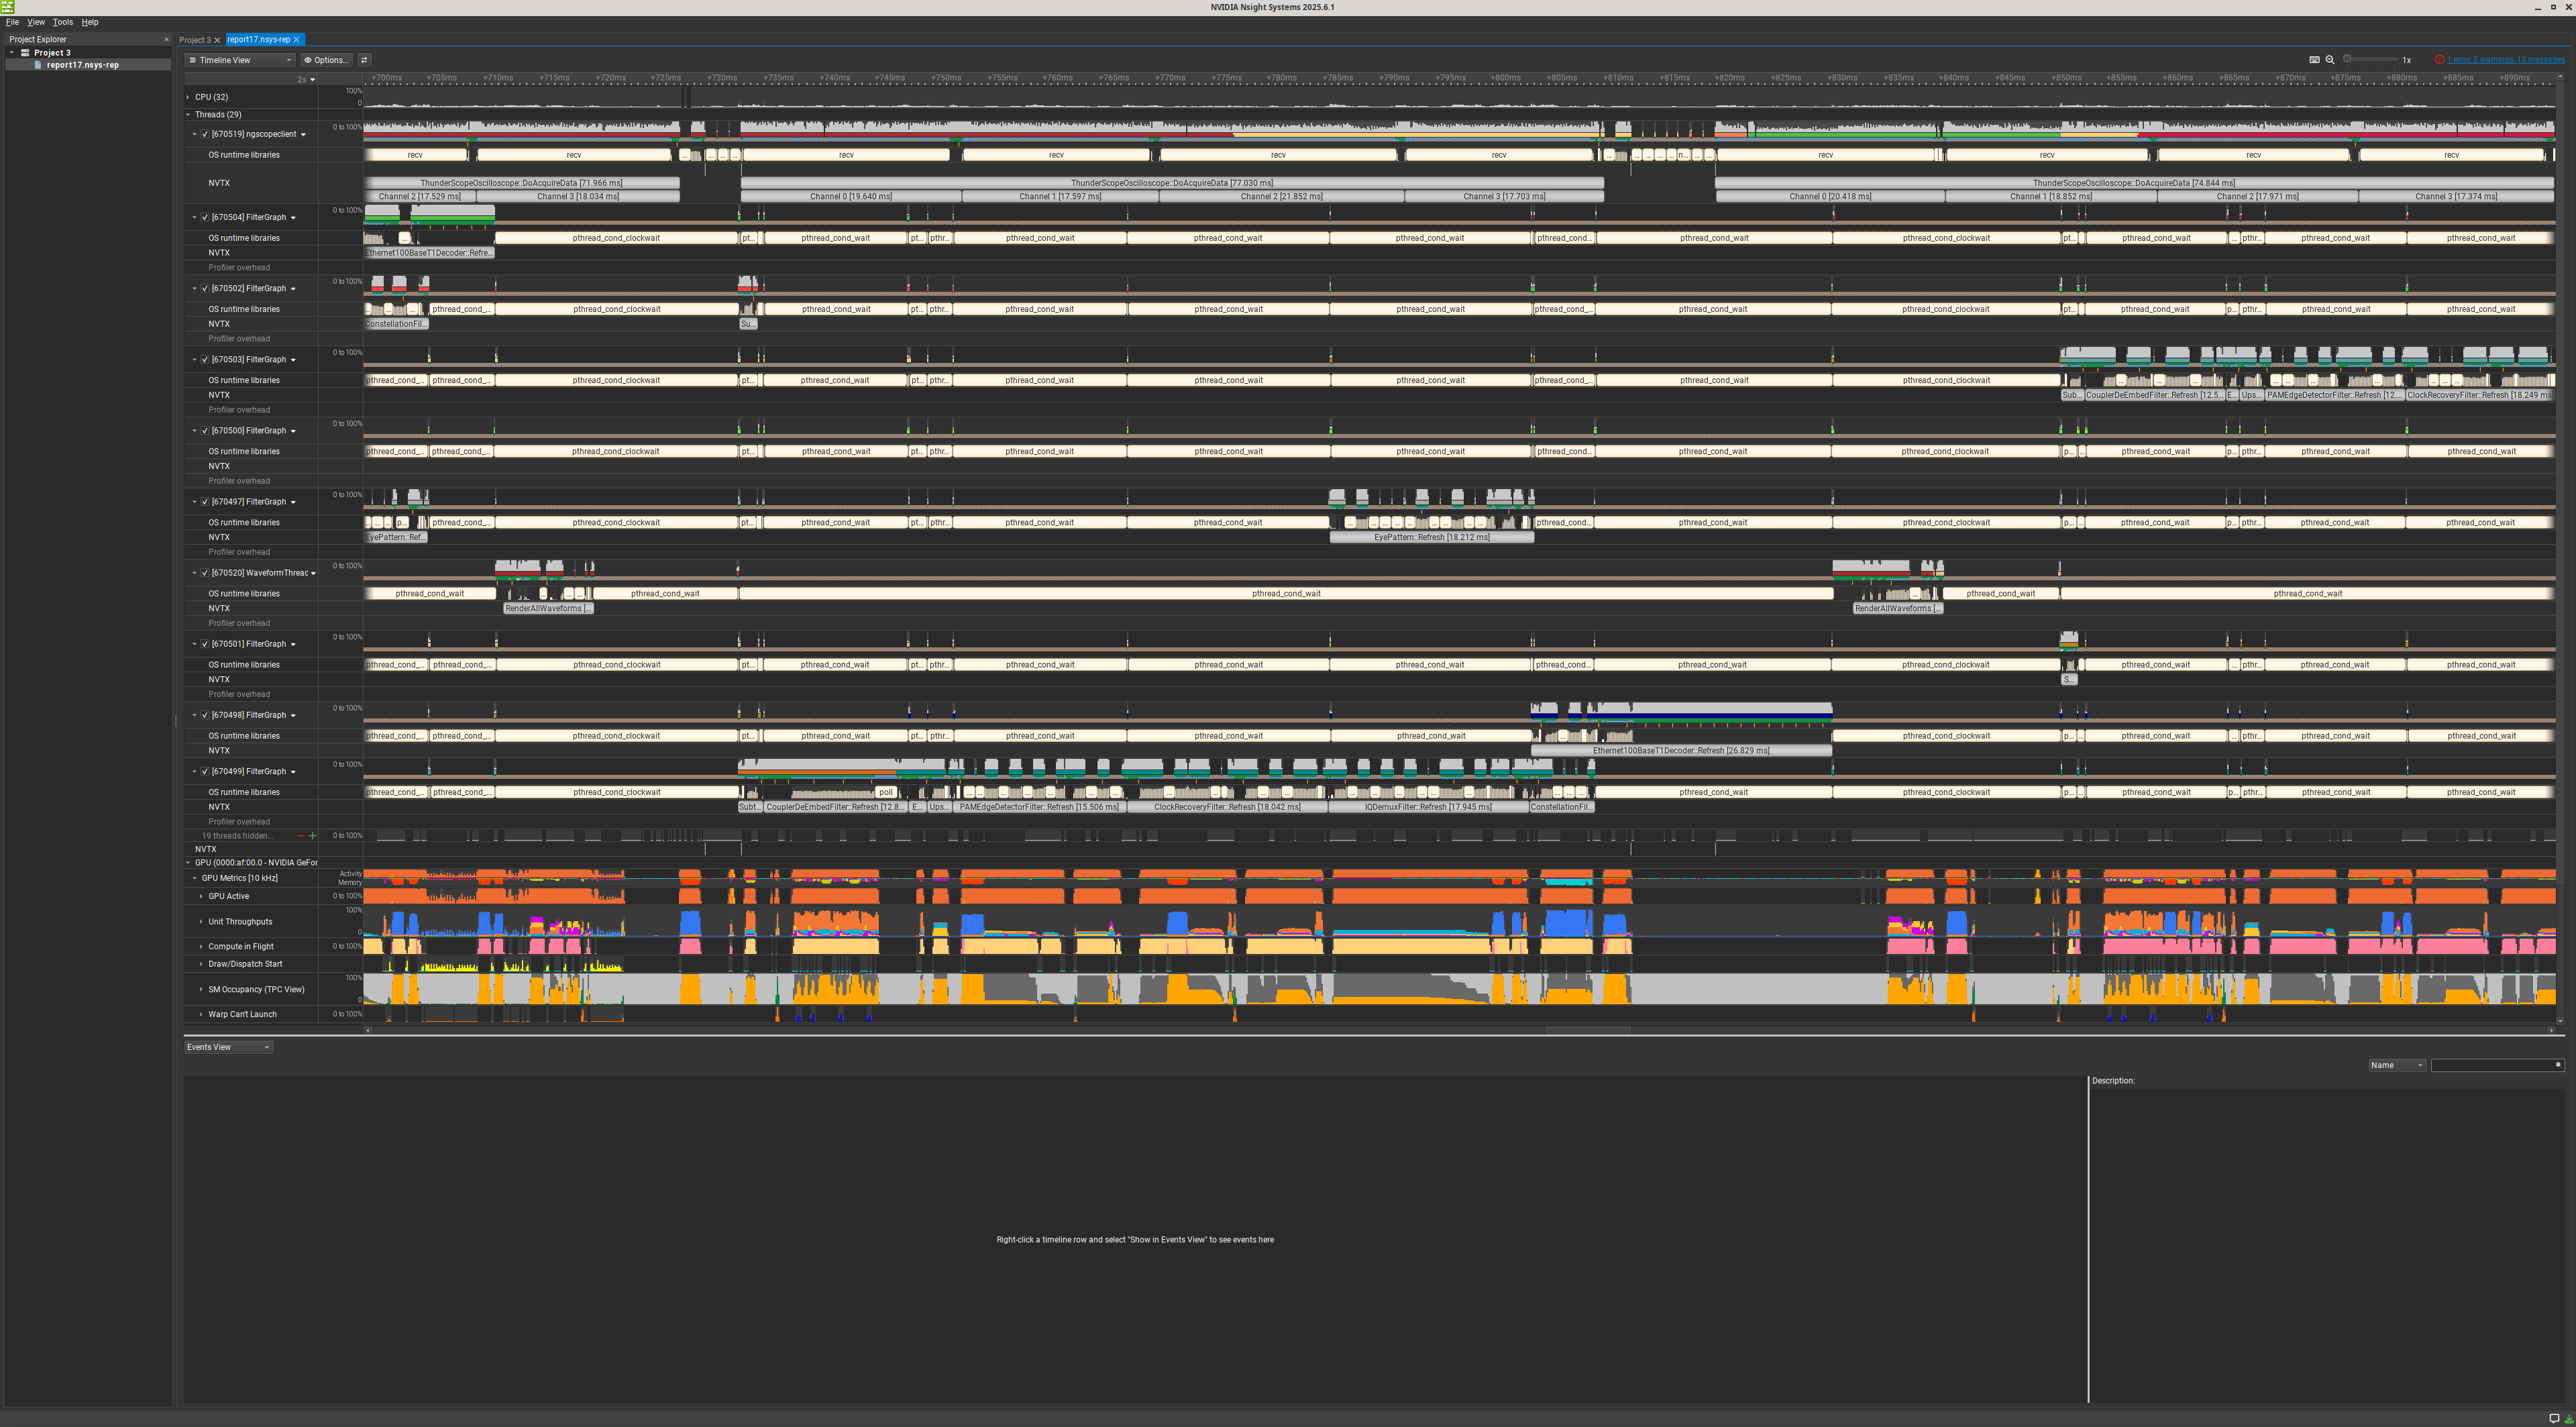
Task: Click the red error indicator icon
Action: pos(2439,60)
